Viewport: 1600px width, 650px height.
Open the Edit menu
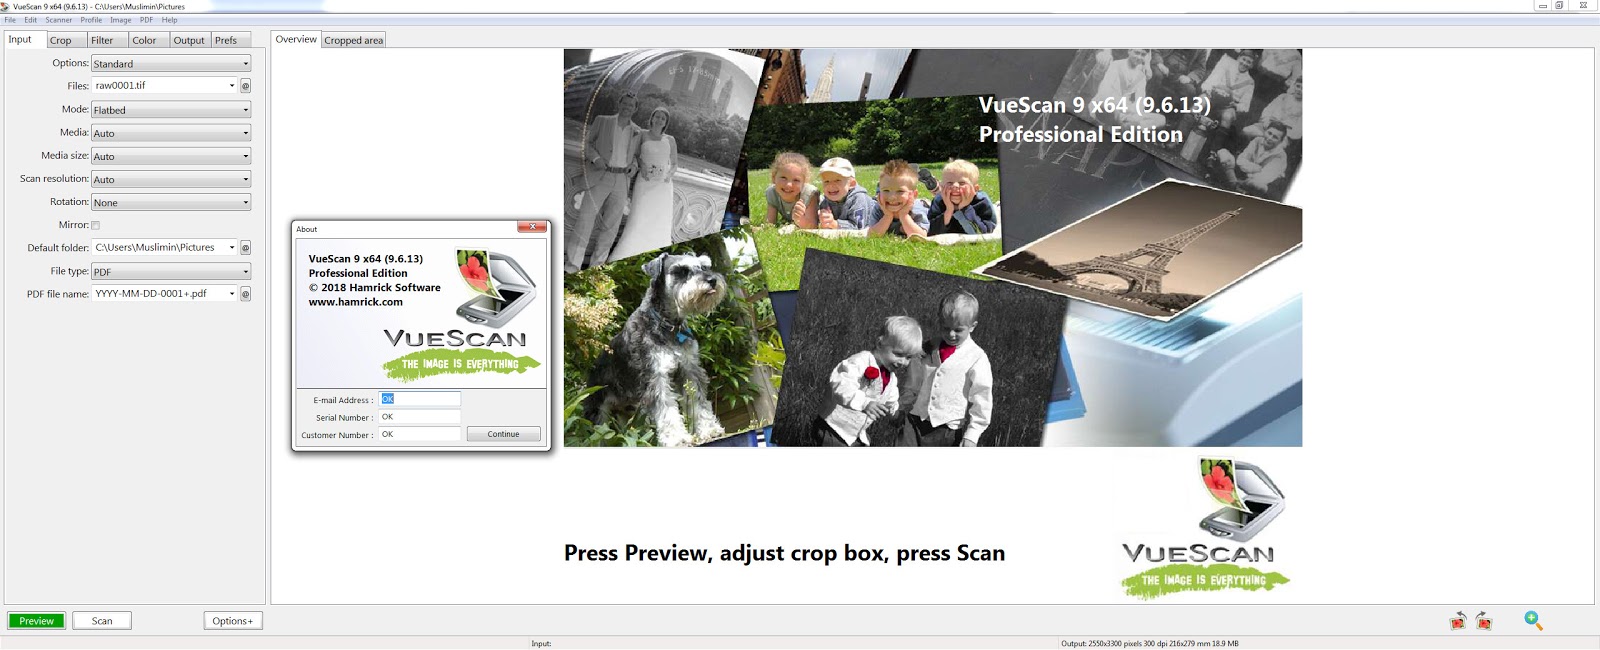31,20
